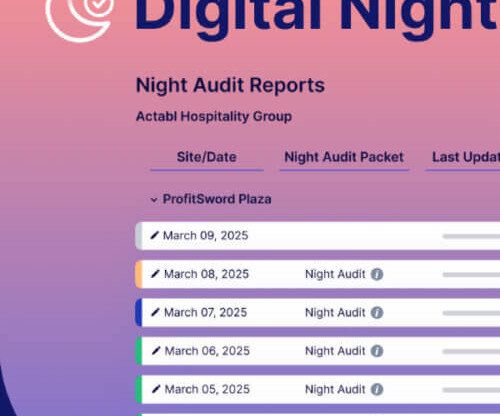
Task: Sort by Site/Date column header
Action: click(x=207, y=157)
